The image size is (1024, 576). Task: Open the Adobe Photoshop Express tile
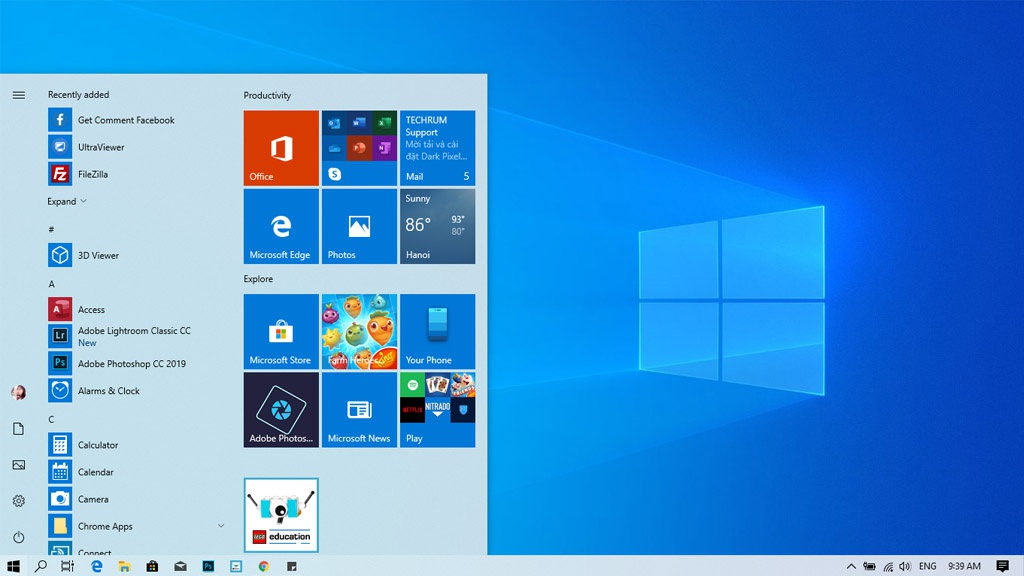(281, 410)
